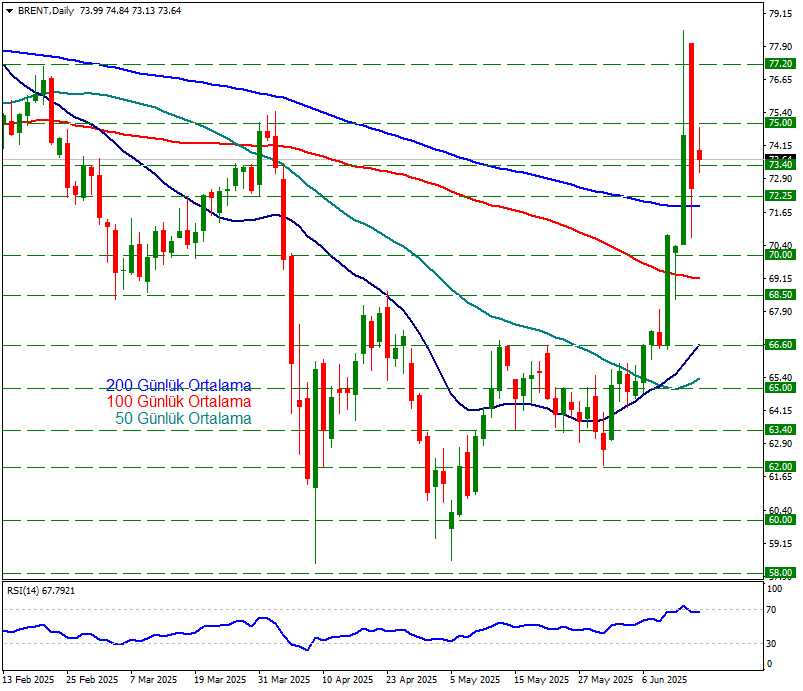The width and height of the screenshot is (803, 691).
Task: Click the 10 Apr 2025 date label
Action: pyautogui.click(x=348, y=680)
